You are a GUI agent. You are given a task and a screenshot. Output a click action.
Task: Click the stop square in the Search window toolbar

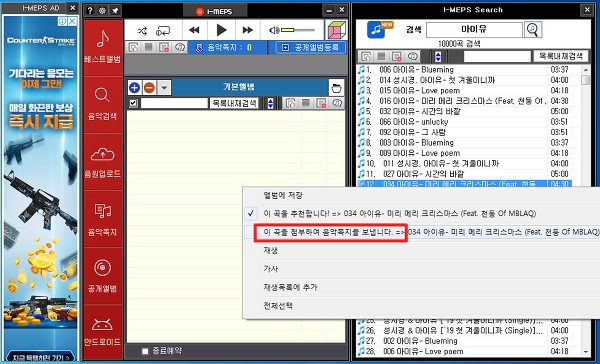coord(381,57)
